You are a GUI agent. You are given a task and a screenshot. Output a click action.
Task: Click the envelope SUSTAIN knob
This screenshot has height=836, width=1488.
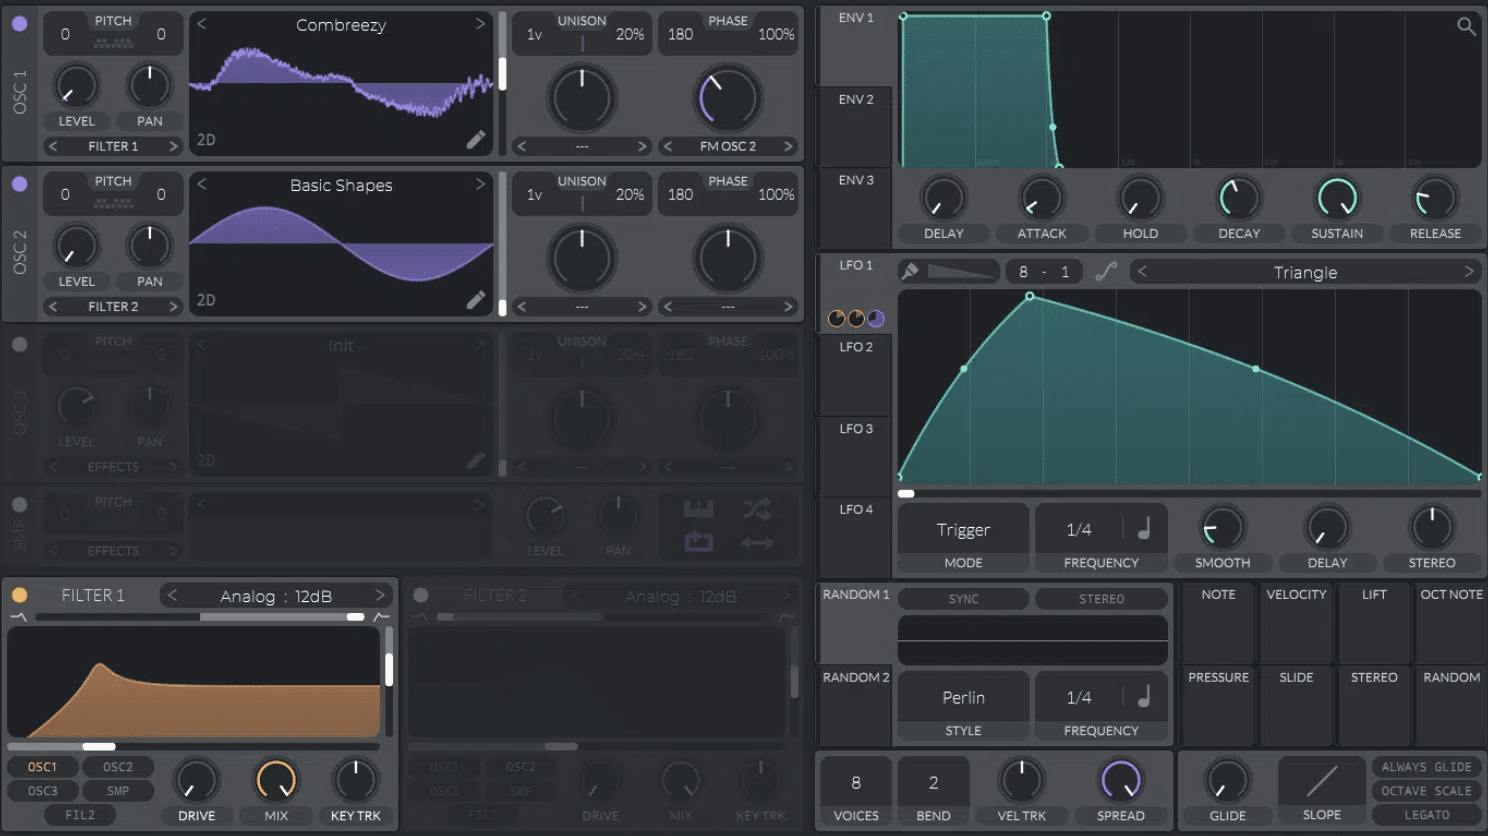(1337, 198)
